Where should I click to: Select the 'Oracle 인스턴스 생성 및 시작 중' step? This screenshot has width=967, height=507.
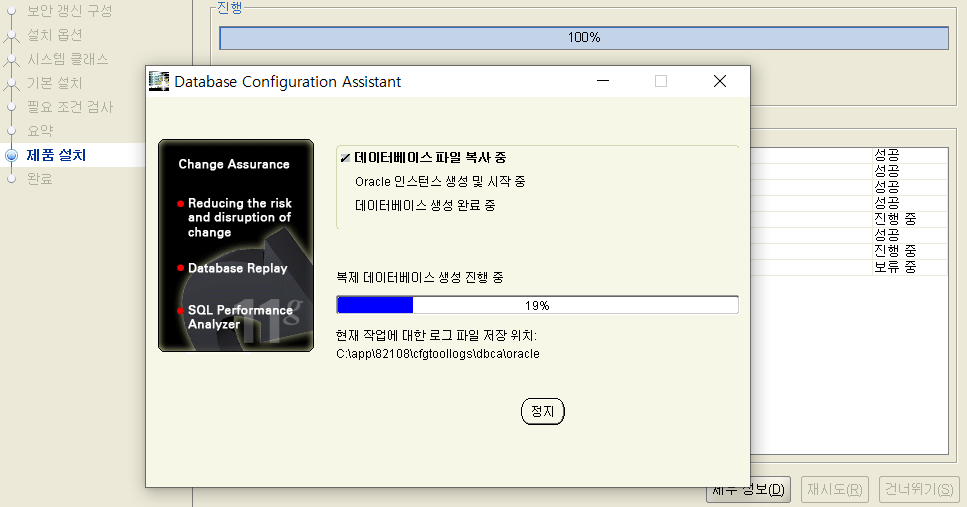[x=440, y=181]
